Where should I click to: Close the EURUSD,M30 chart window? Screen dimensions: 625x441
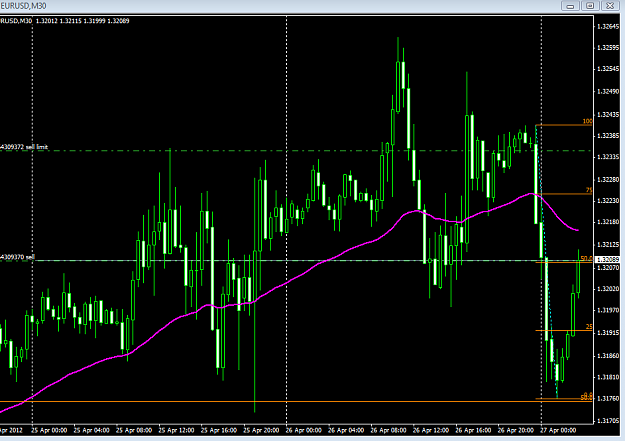click(x=610, y=6)
